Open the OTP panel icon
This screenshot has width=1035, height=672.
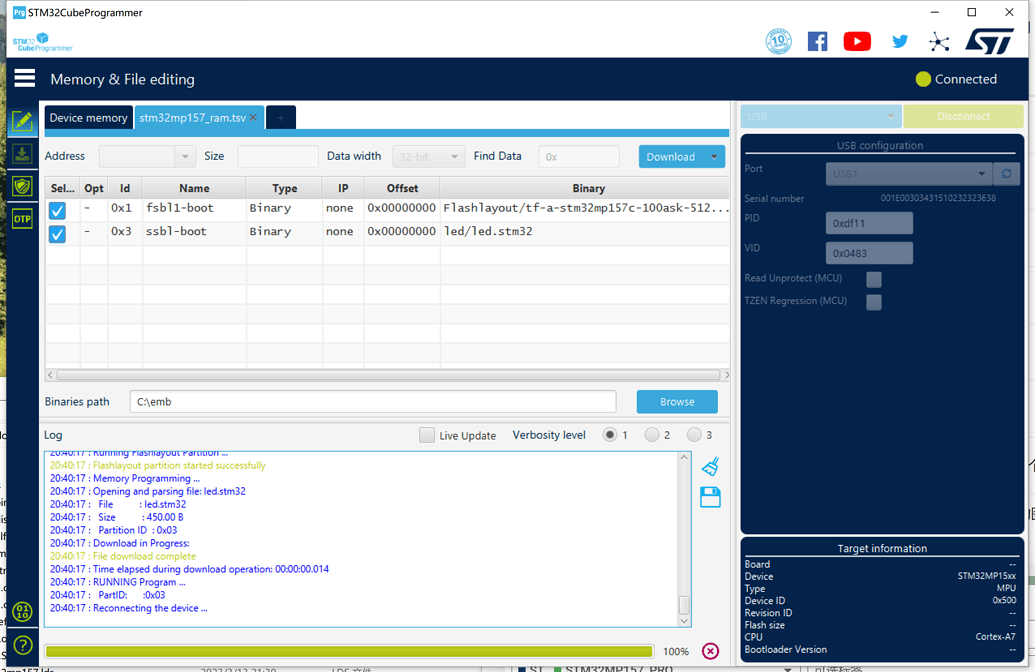click(x=22, y=218)
